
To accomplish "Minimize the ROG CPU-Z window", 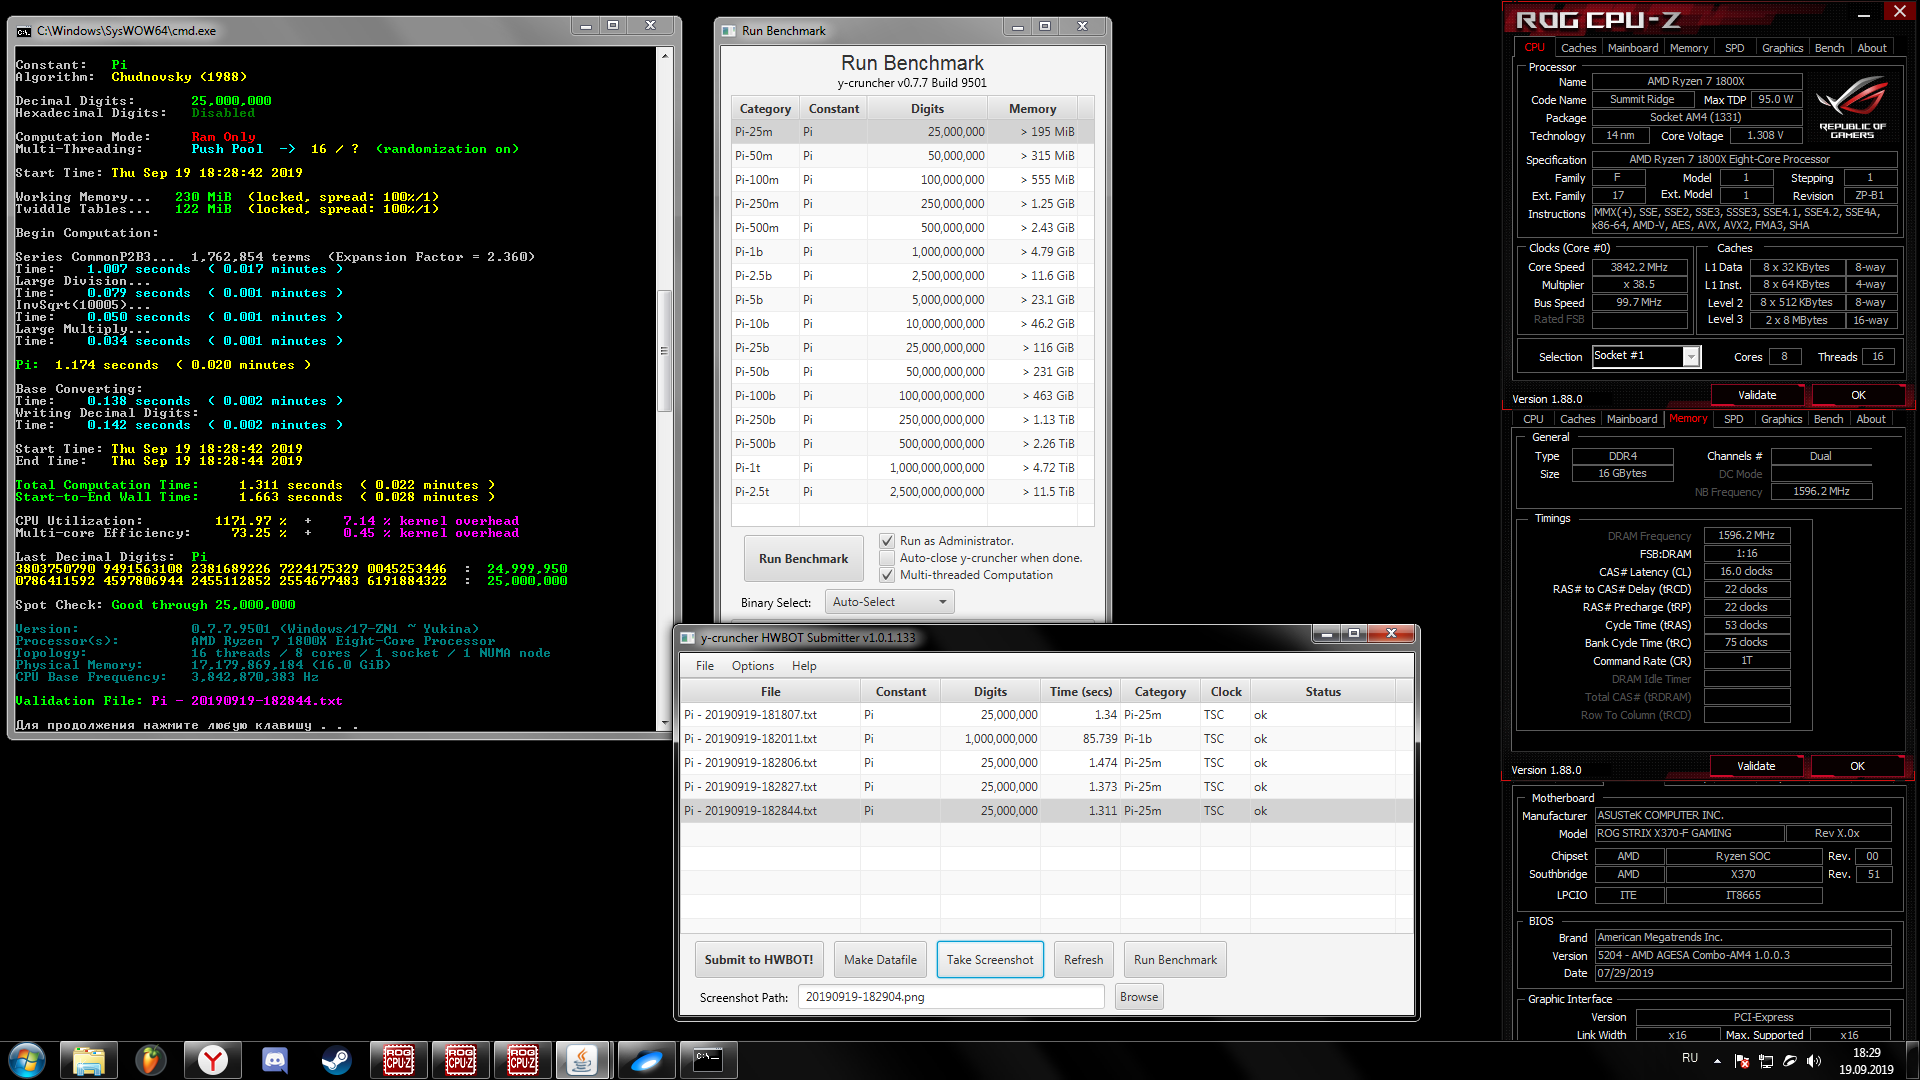I will pos(1864,15).
